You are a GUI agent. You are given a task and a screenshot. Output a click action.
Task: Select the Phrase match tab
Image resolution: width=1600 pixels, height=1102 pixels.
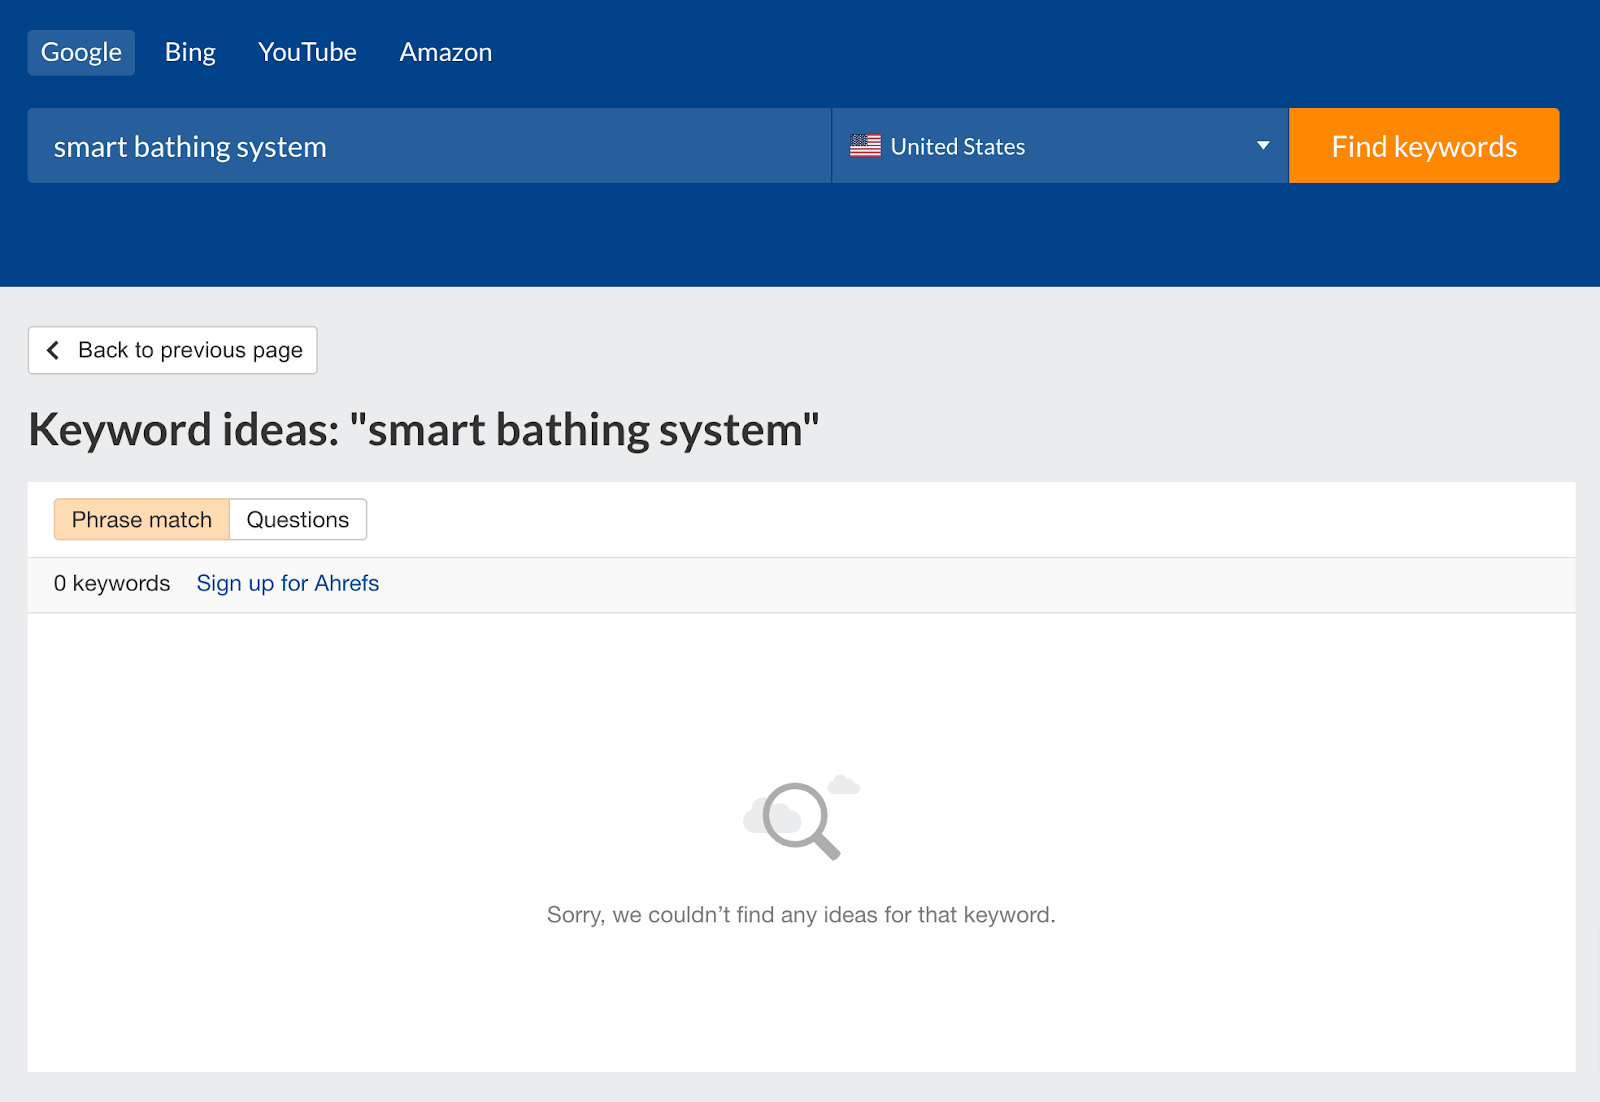(x=141, y=519)
